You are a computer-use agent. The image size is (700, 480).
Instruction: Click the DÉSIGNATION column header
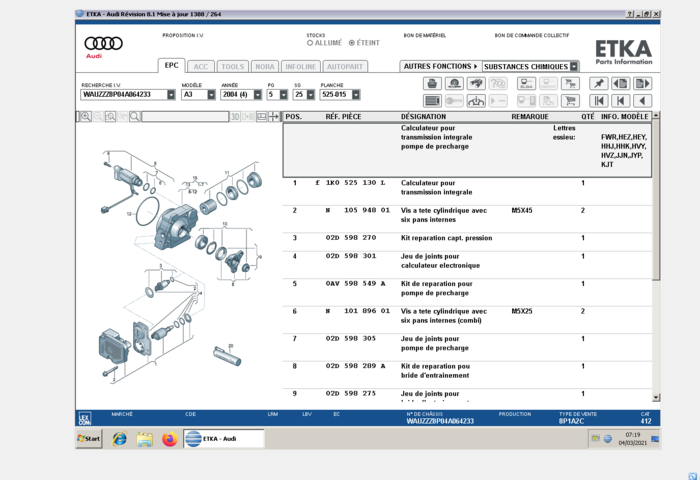[x=423, y=117]
